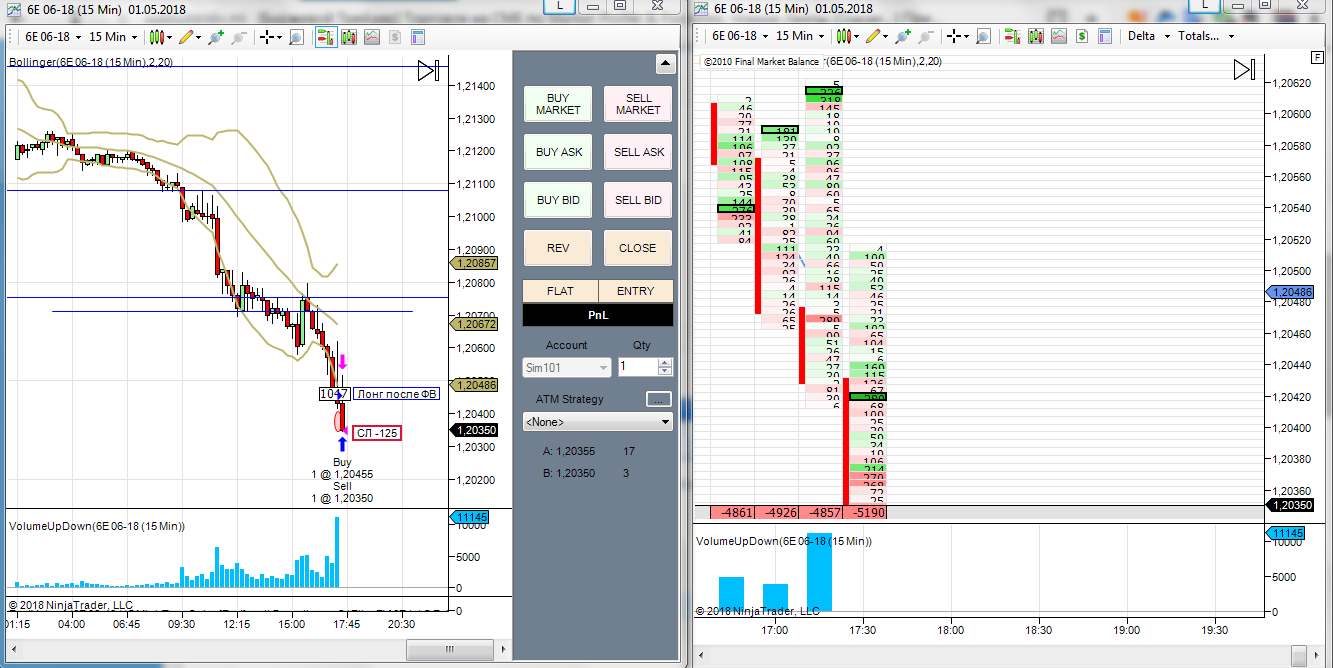Click the CLOSE position button
The height and width of the screenshot is (668, 1333).
coord(638,248)
